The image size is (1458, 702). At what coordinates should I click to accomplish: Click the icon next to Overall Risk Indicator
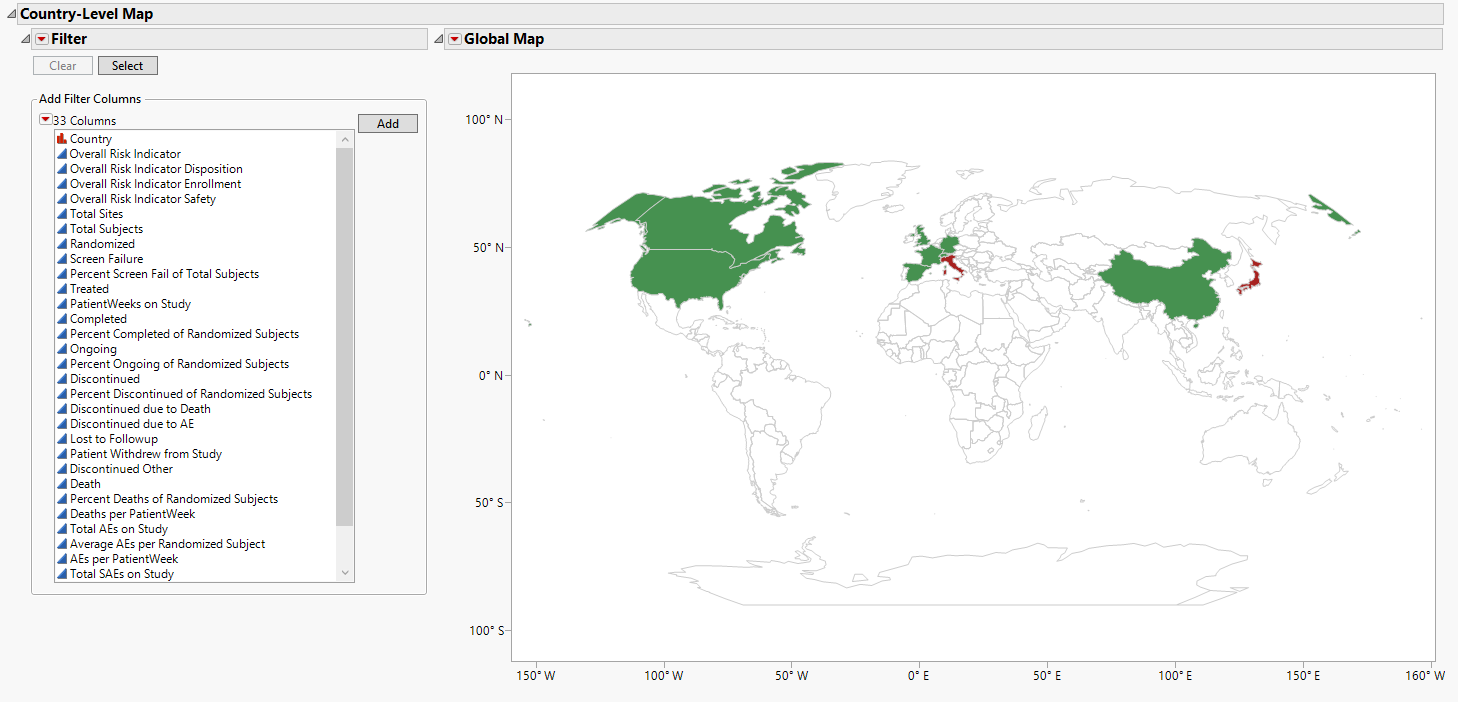tap(62, 154)
